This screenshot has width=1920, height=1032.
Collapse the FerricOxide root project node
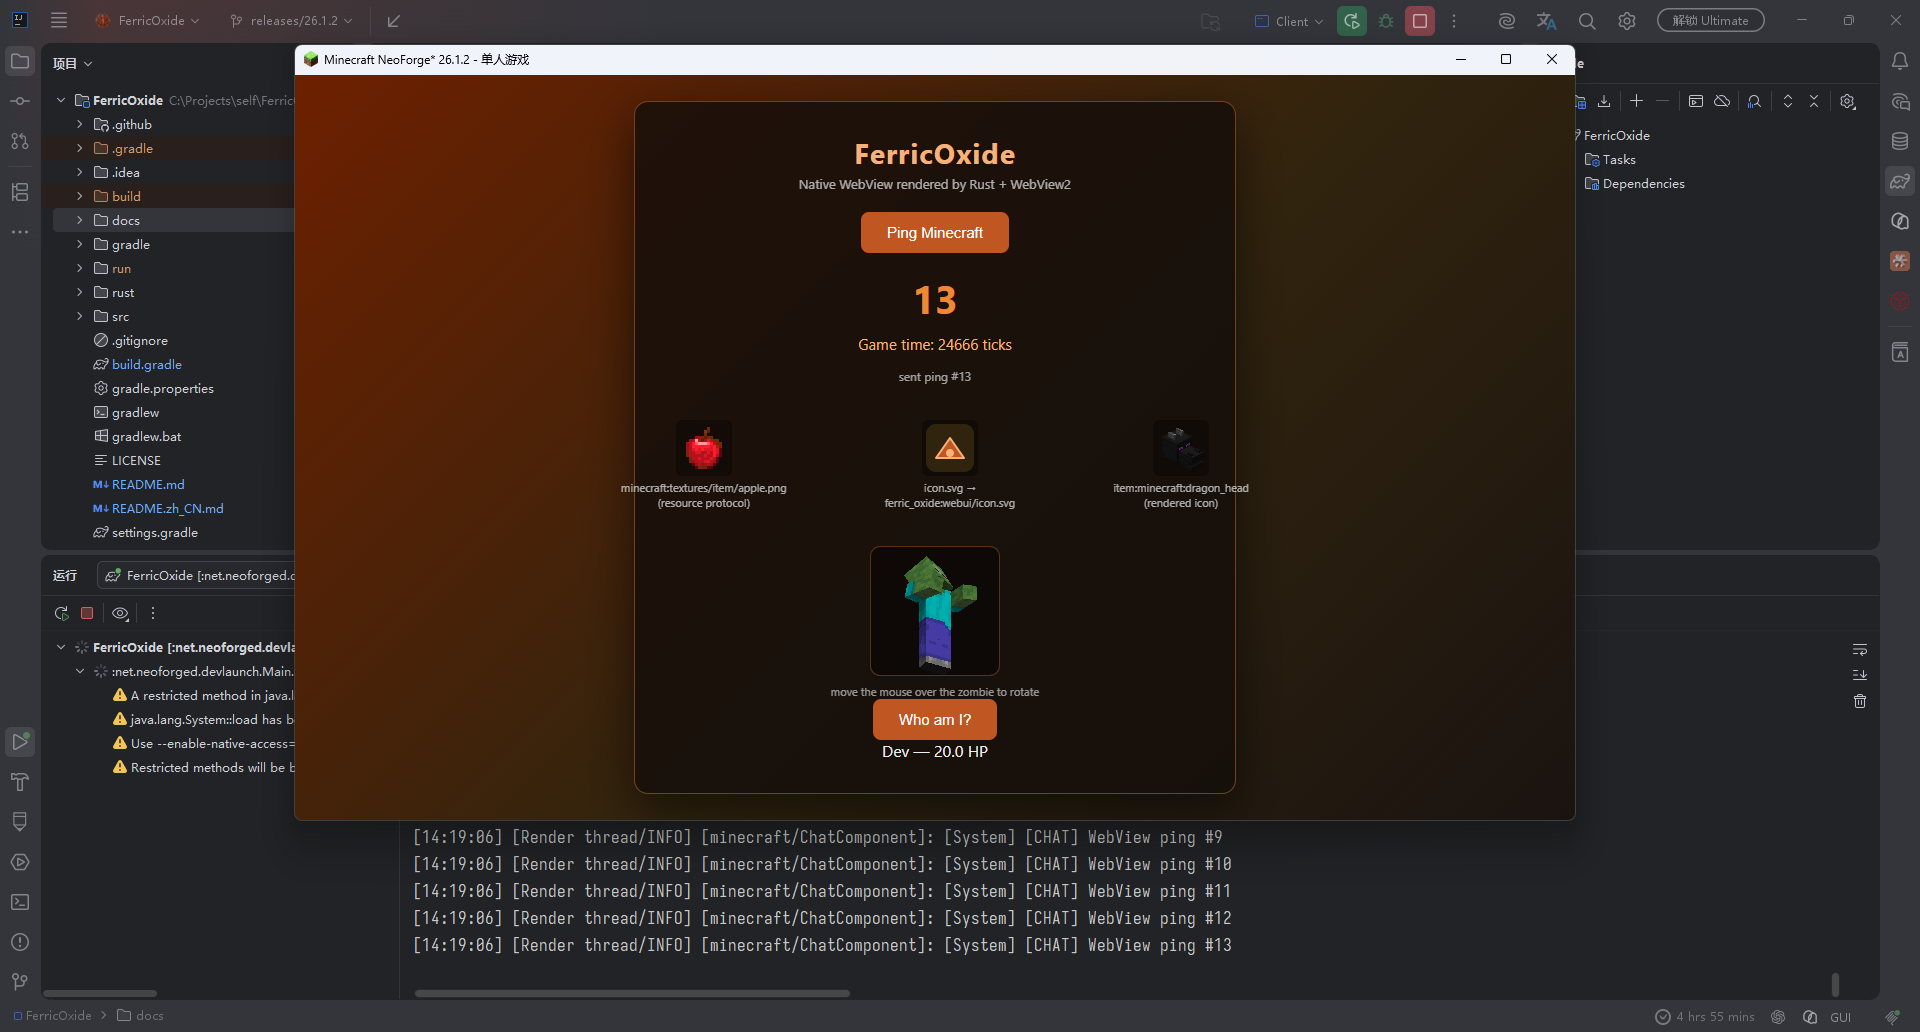pos(61,100)
